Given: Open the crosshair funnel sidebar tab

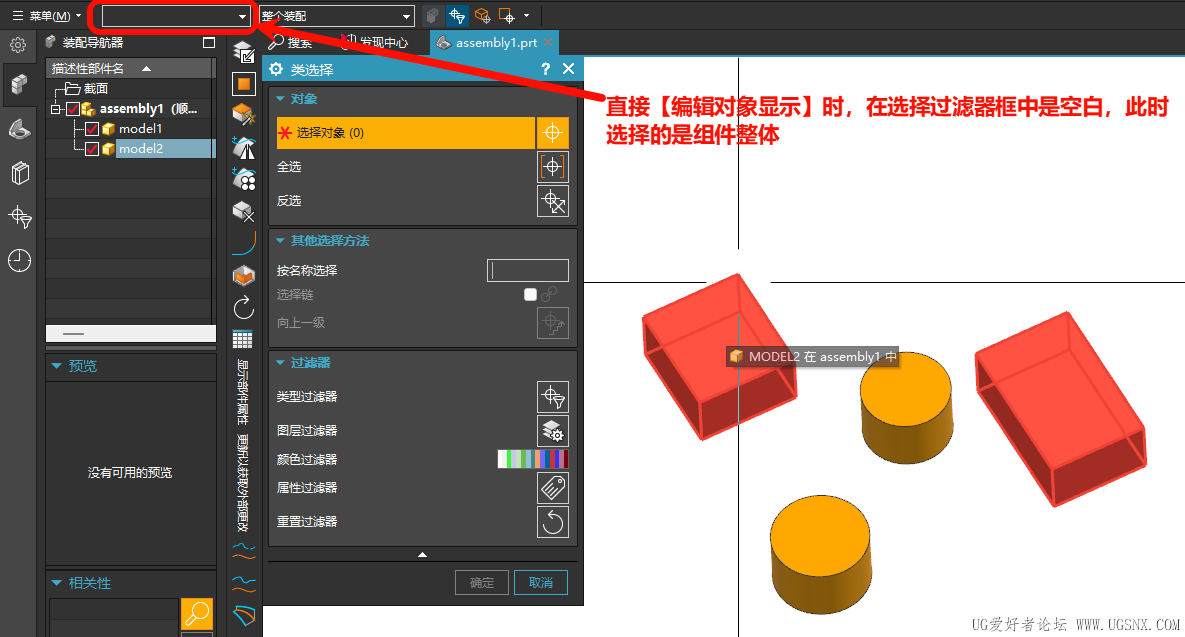Looking at the screenshot, I should pos(20,217).
